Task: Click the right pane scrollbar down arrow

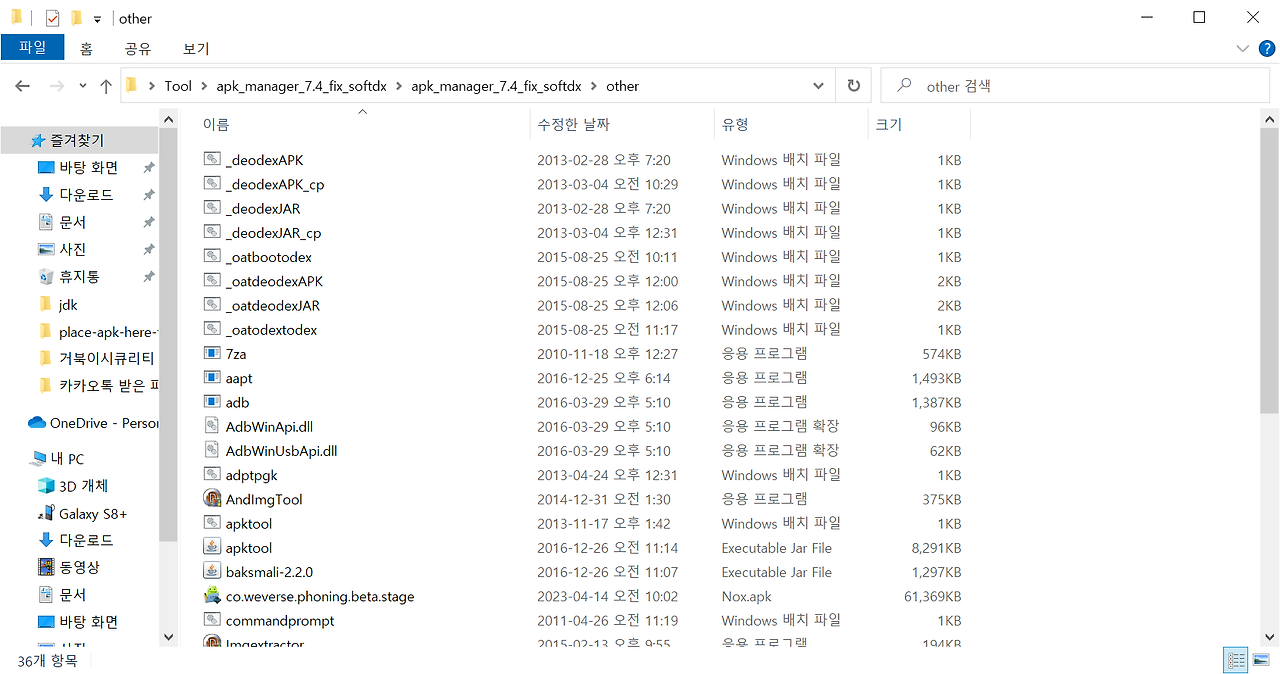Action: coord(1268,637)
